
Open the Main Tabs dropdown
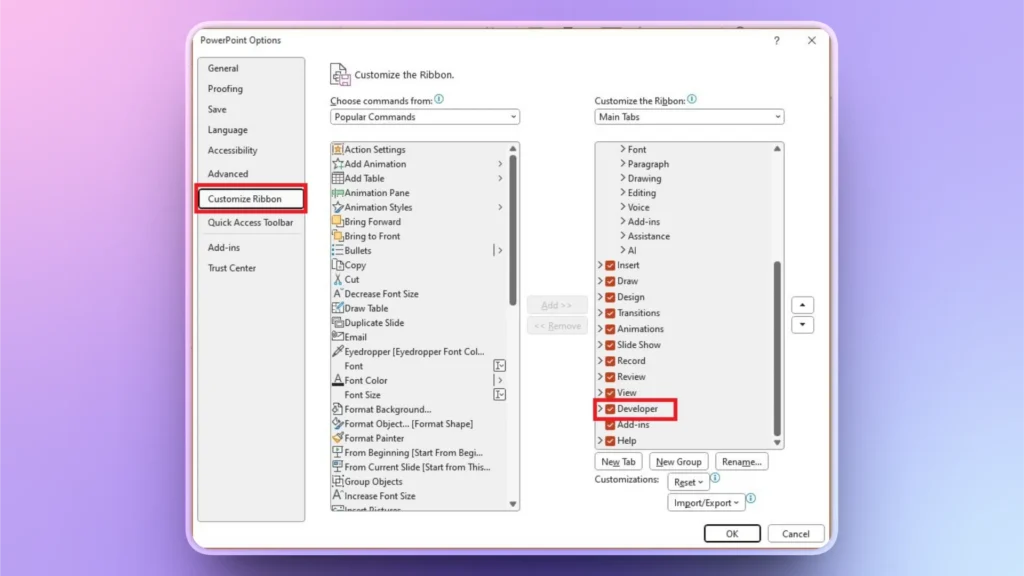point(689,116)
